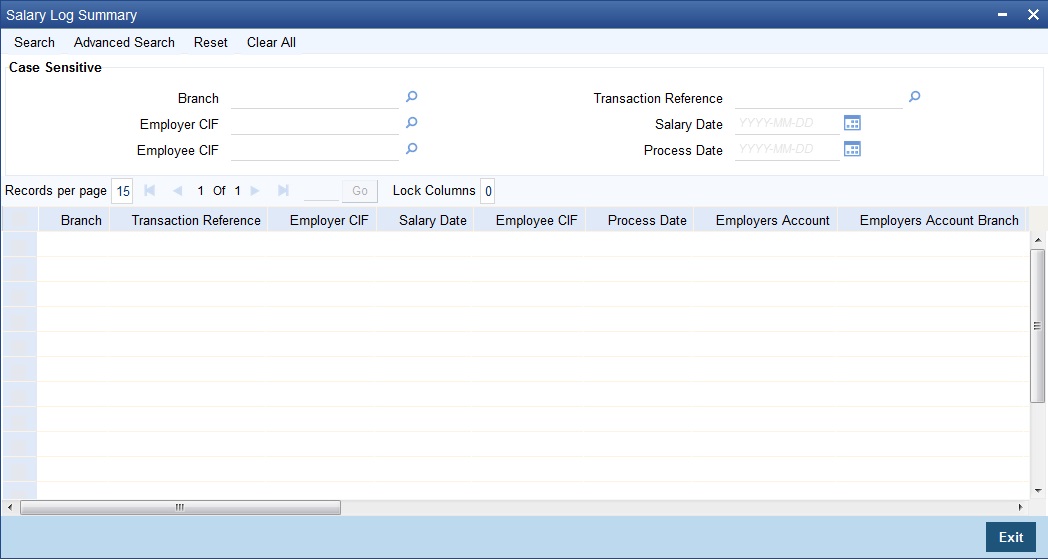The height and width of the screenshot is (560, 1048).
Task: Go to first page of records
Action: [150, 190]
